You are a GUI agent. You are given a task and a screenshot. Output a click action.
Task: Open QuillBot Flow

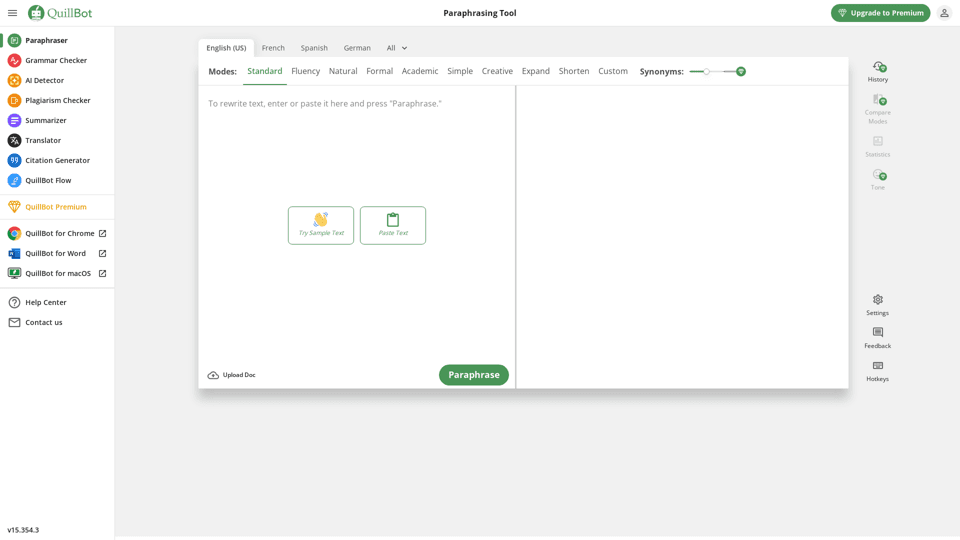click(x=57, y=181)
